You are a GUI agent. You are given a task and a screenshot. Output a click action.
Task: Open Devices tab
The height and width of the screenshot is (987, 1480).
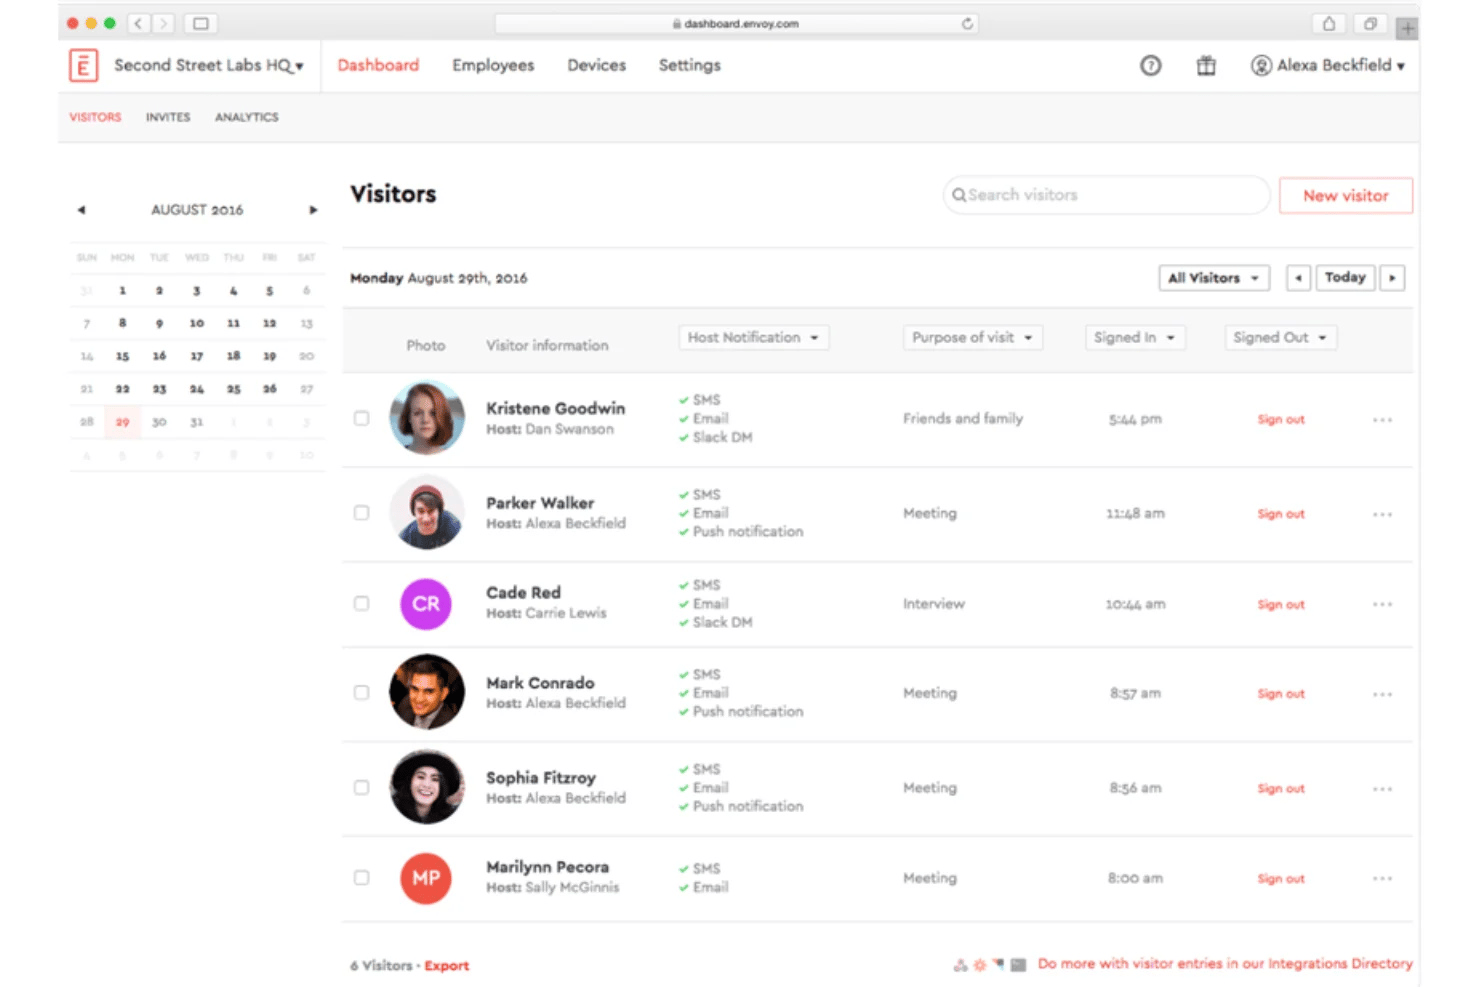click(x=597, y=66)
